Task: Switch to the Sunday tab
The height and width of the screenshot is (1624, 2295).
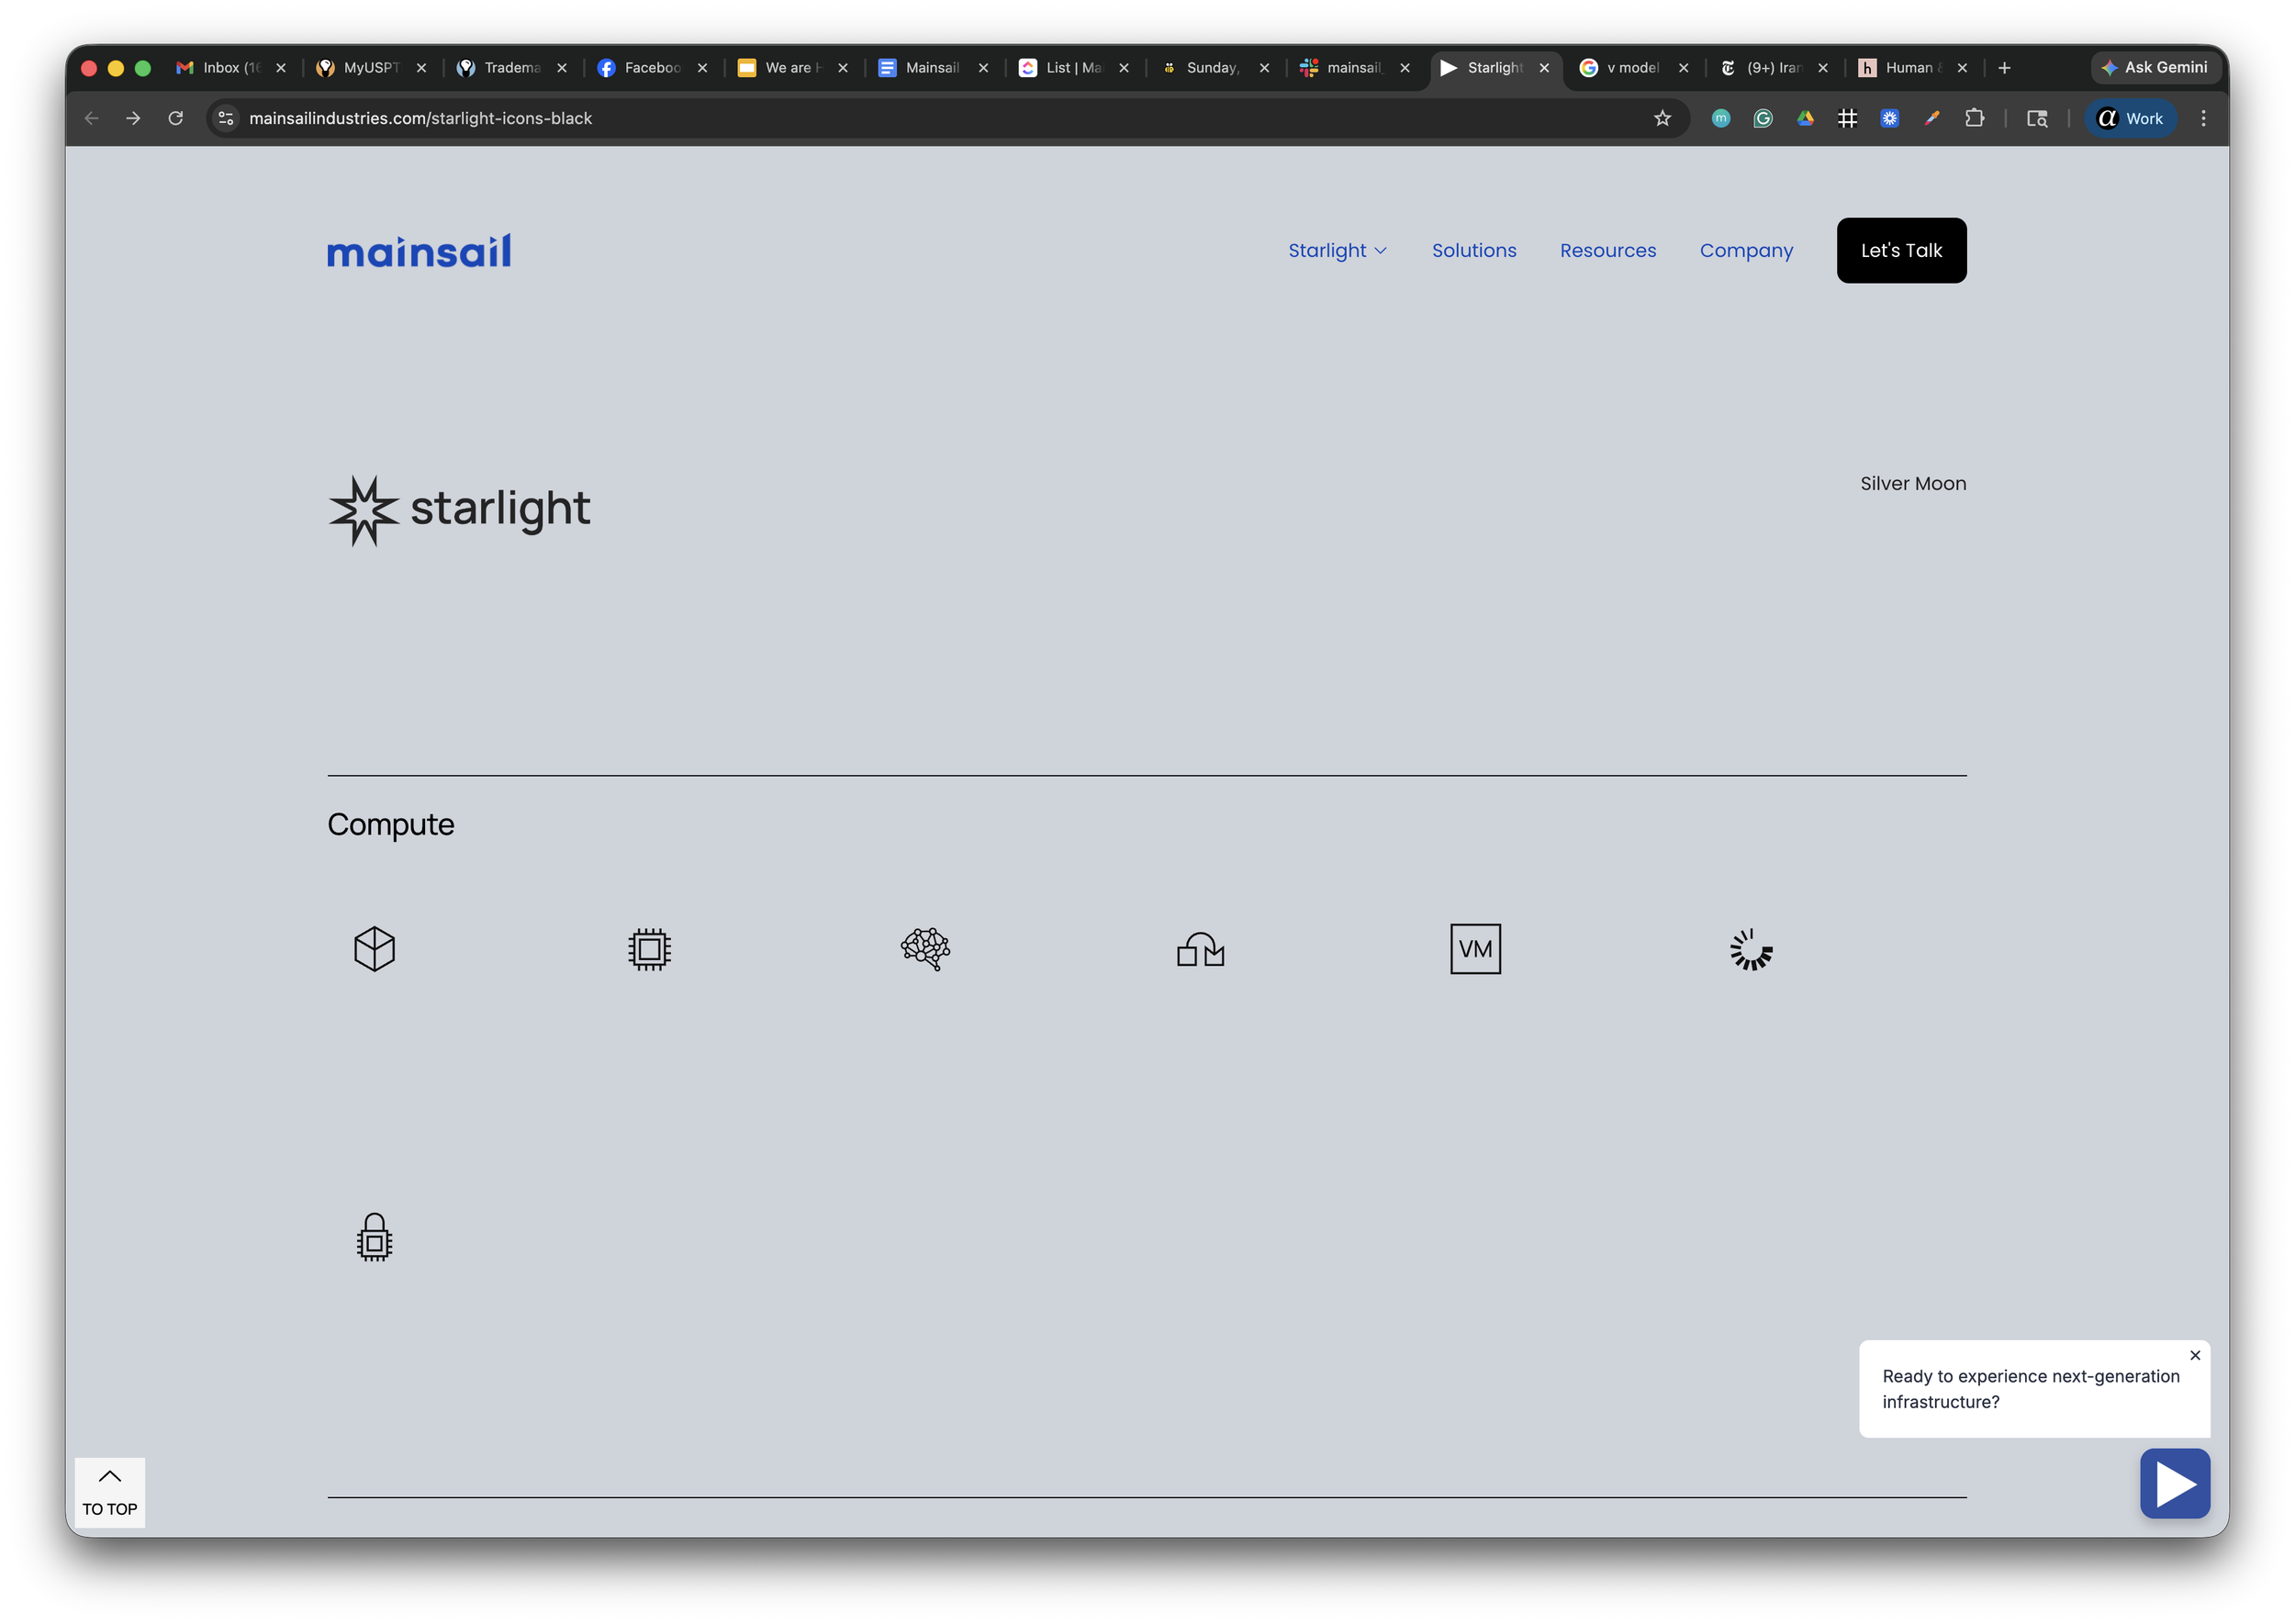Action: (1214, 68)
